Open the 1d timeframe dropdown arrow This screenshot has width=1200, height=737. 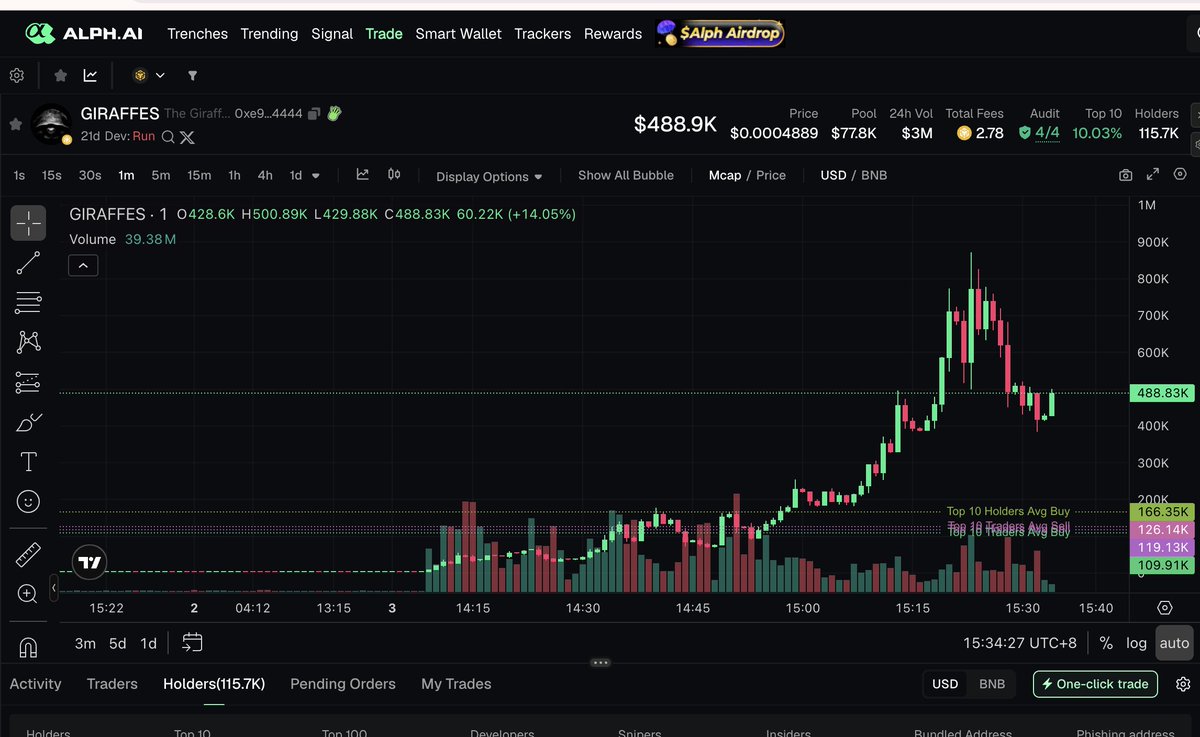316,175
